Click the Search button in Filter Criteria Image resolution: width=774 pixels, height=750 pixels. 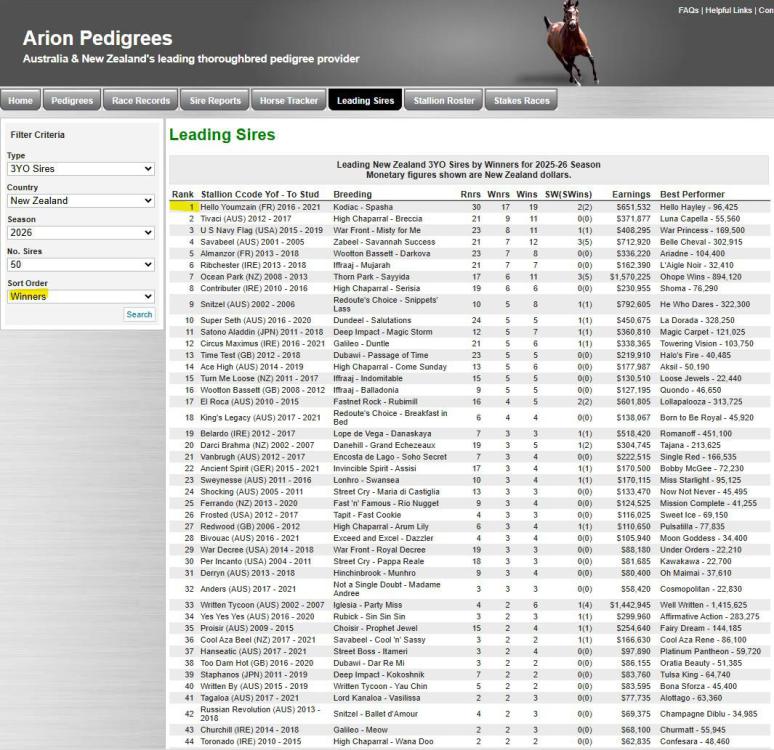click(x=139, y=315)
